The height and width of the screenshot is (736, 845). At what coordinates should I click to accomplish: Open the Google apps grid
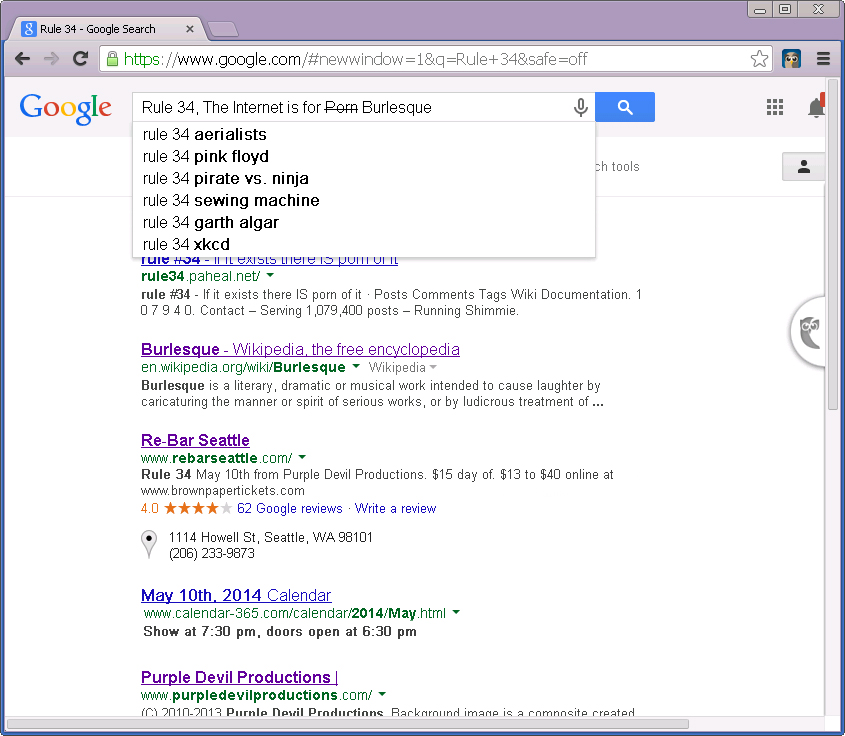pyautogui.click(x=774, y=107)
